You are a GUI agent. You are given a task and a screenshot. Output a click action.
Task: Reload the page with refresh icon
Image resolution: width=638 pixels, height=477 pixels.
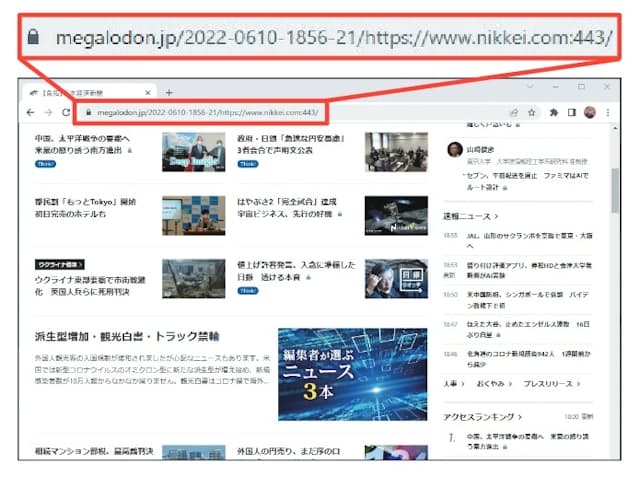(x=66, y=113)
